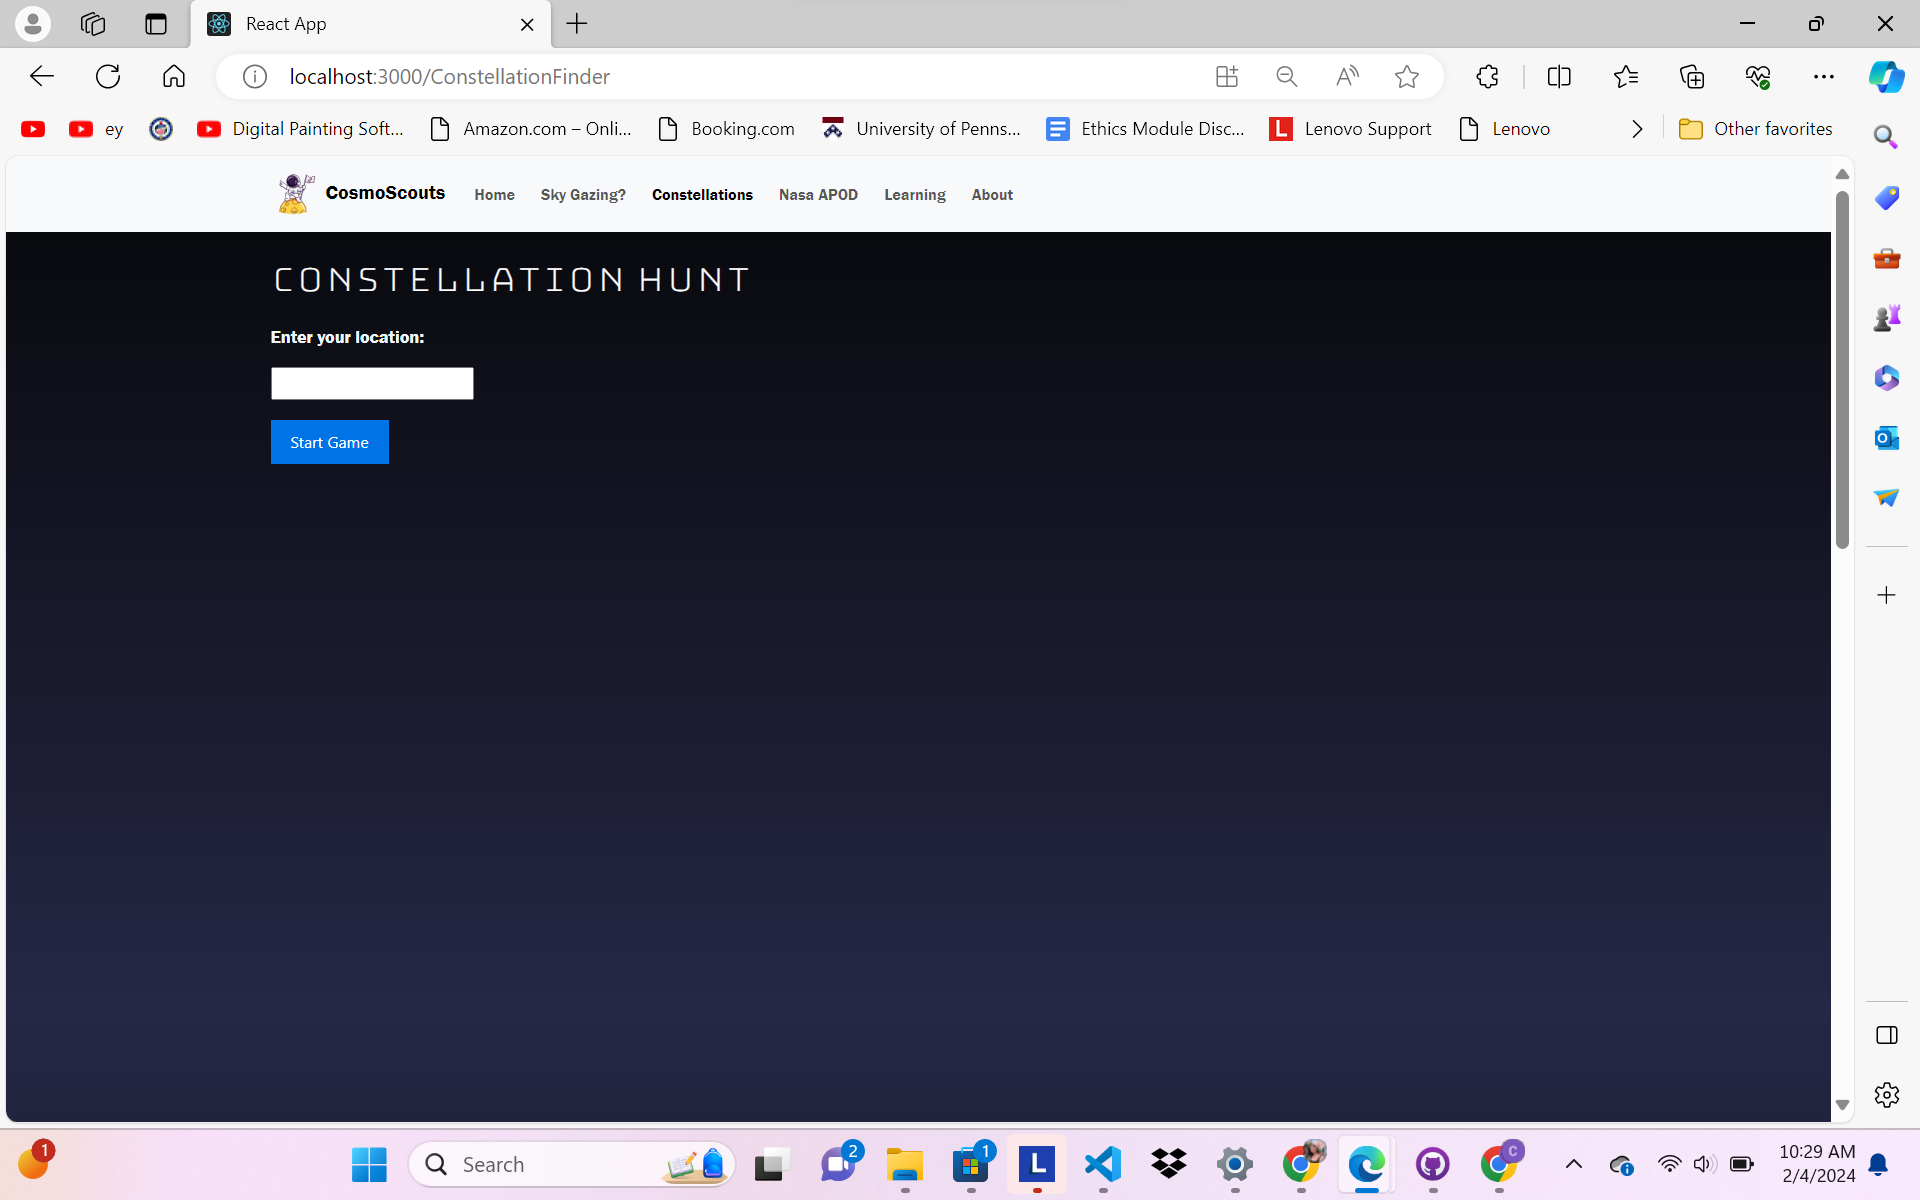
Task: Open browser Extensions puzzle icon
Action: pyautogui.click(x=1487, y=77)
